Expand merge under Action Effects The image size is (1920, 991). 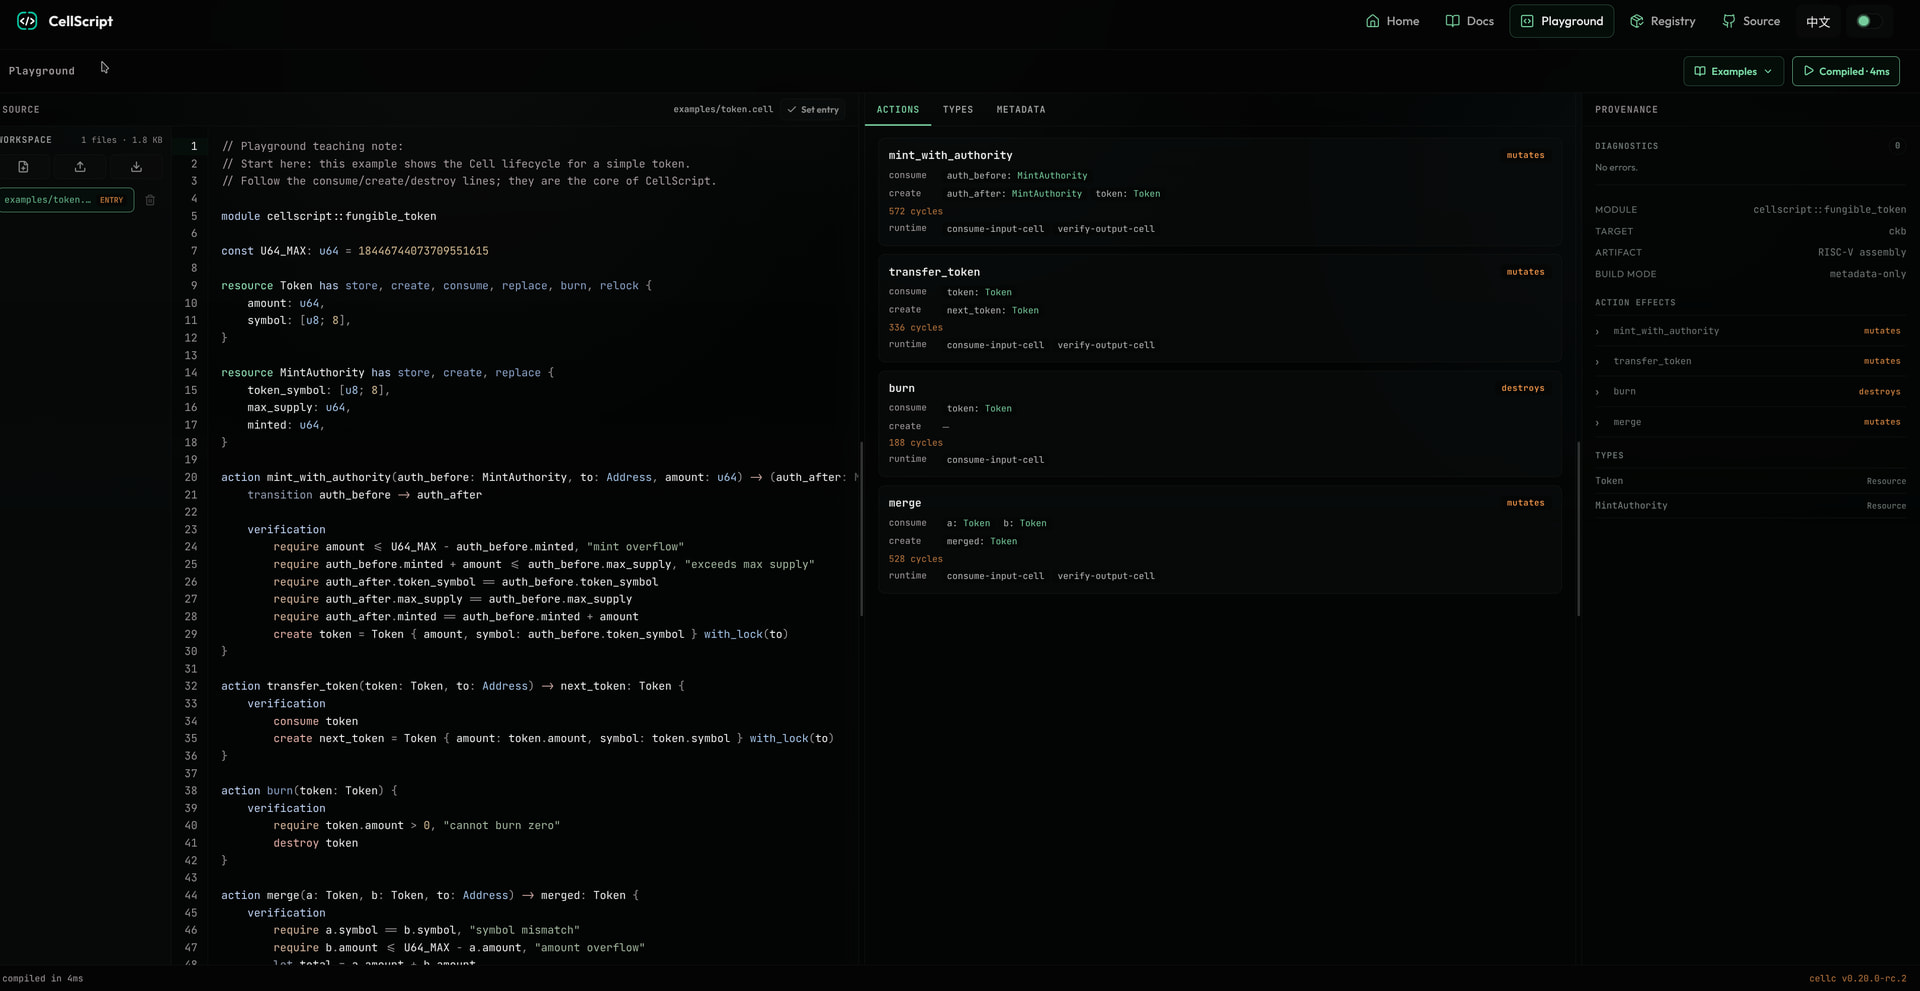click(x=1748, y=422)
